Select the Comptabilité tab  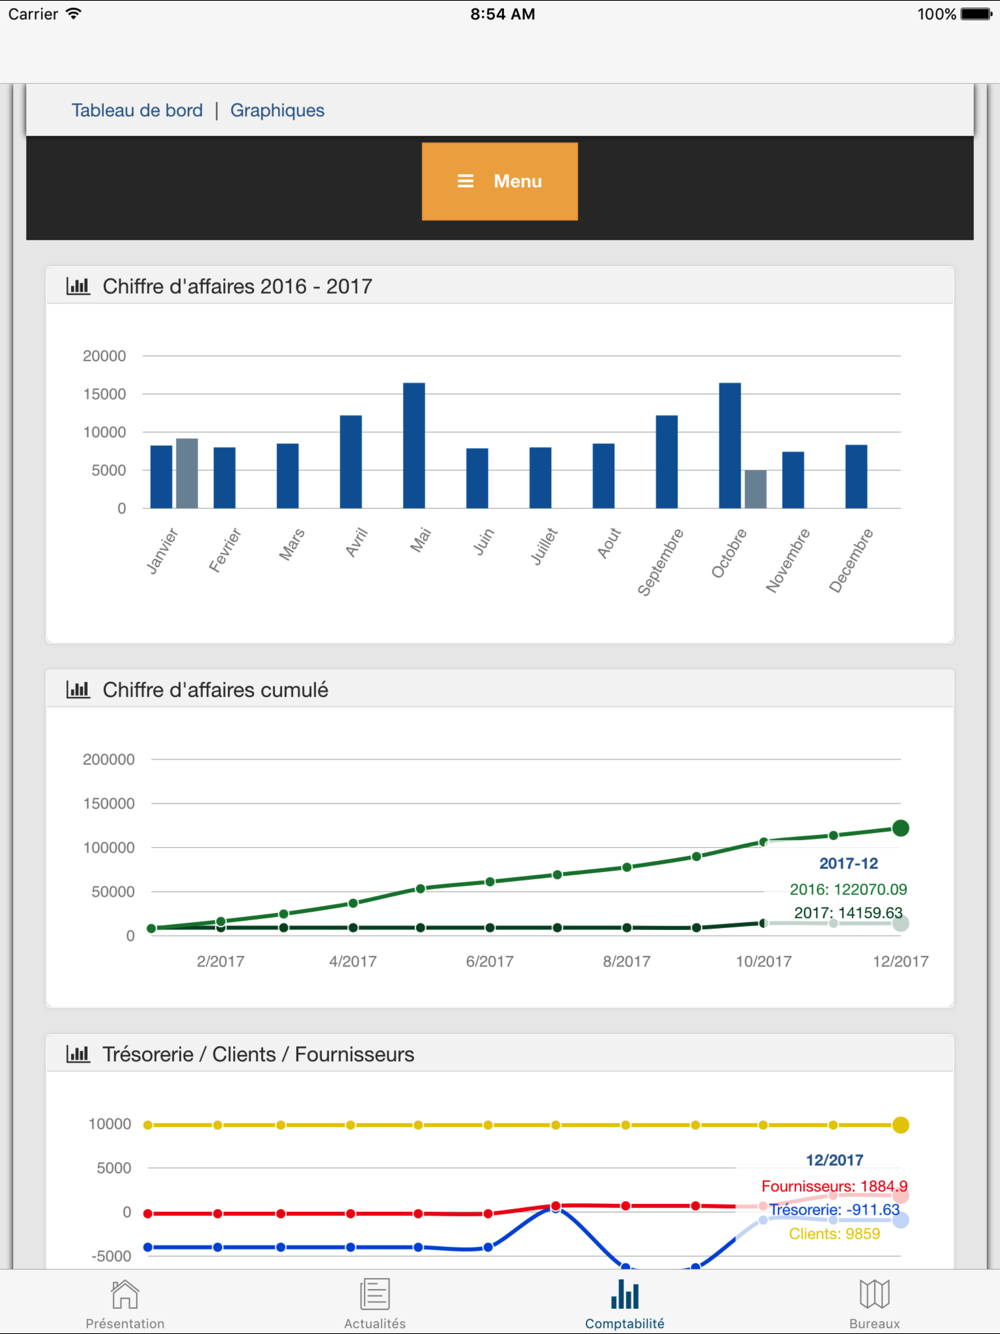(x=625, y=1303)
